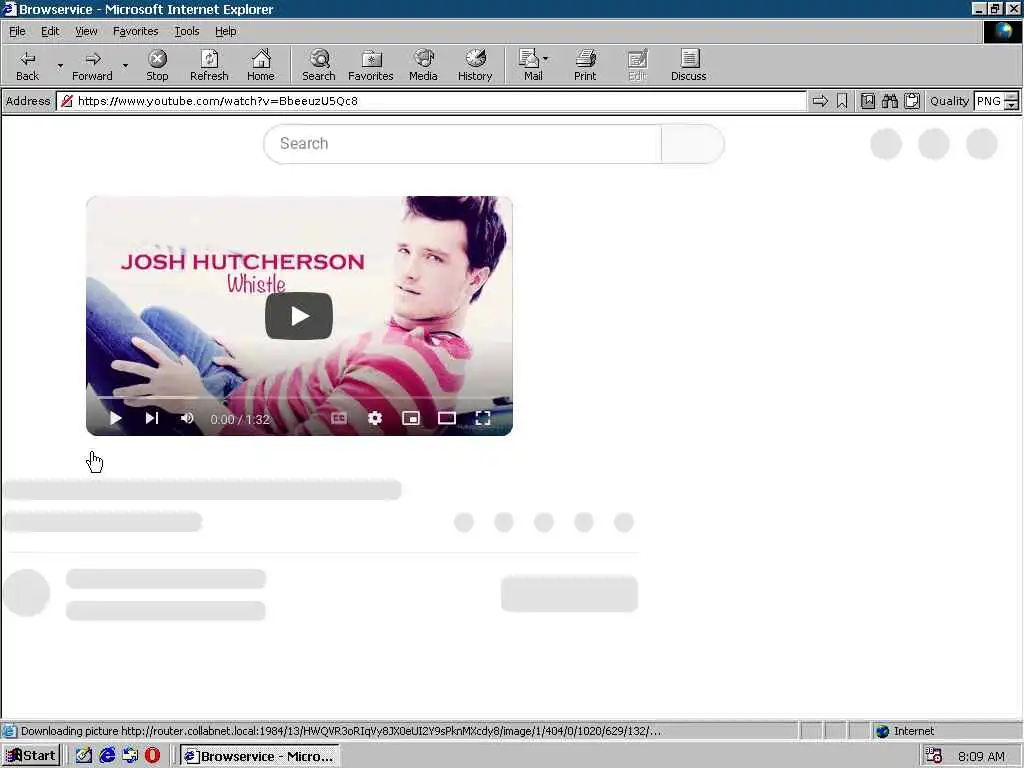Image resolution: width=1024 pixels, height=768 pixels.
Task: Click the binoculars find icon
Action: pyautogui.click(x=889, y=101)
